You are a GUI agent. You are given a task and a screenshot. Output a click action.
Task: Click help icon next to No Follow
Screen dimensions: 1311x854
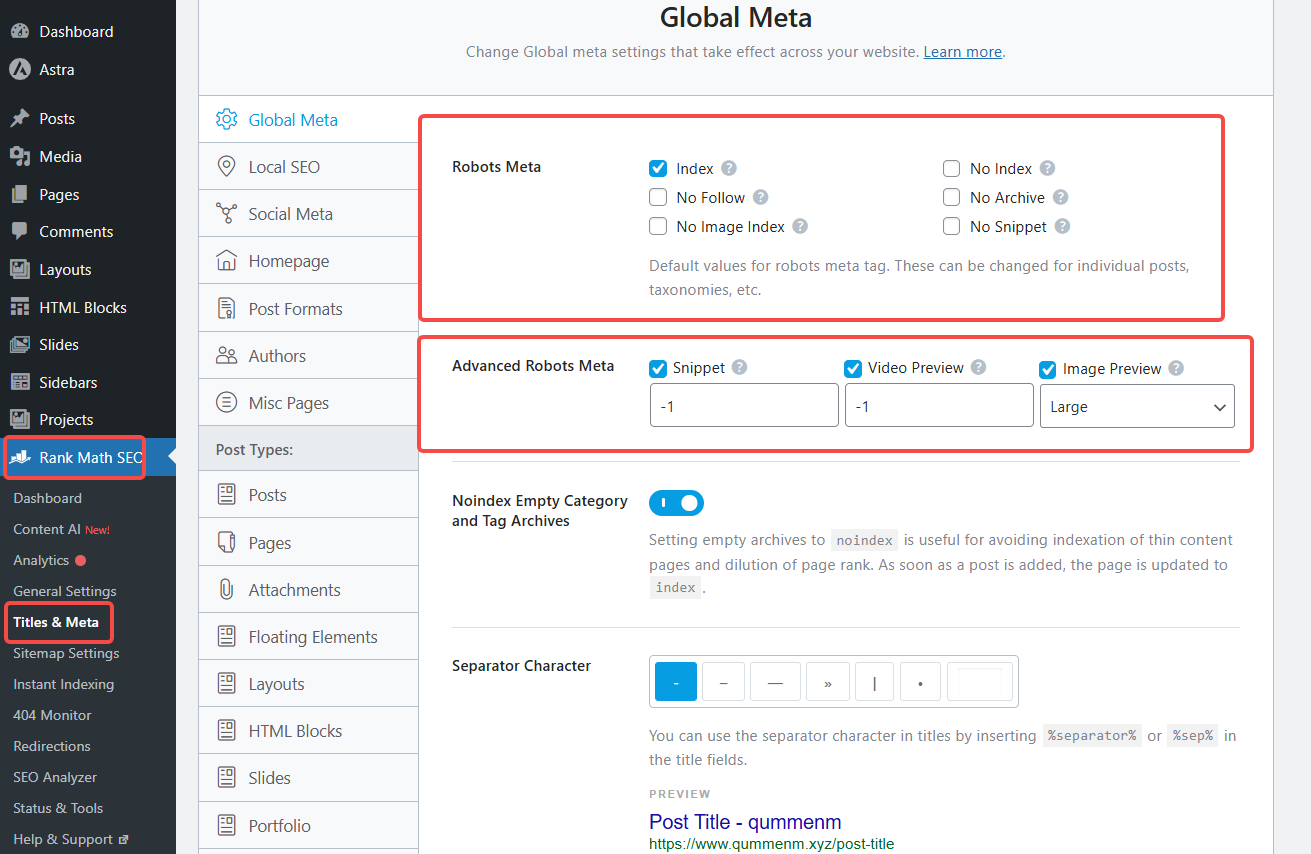[761, 198]
